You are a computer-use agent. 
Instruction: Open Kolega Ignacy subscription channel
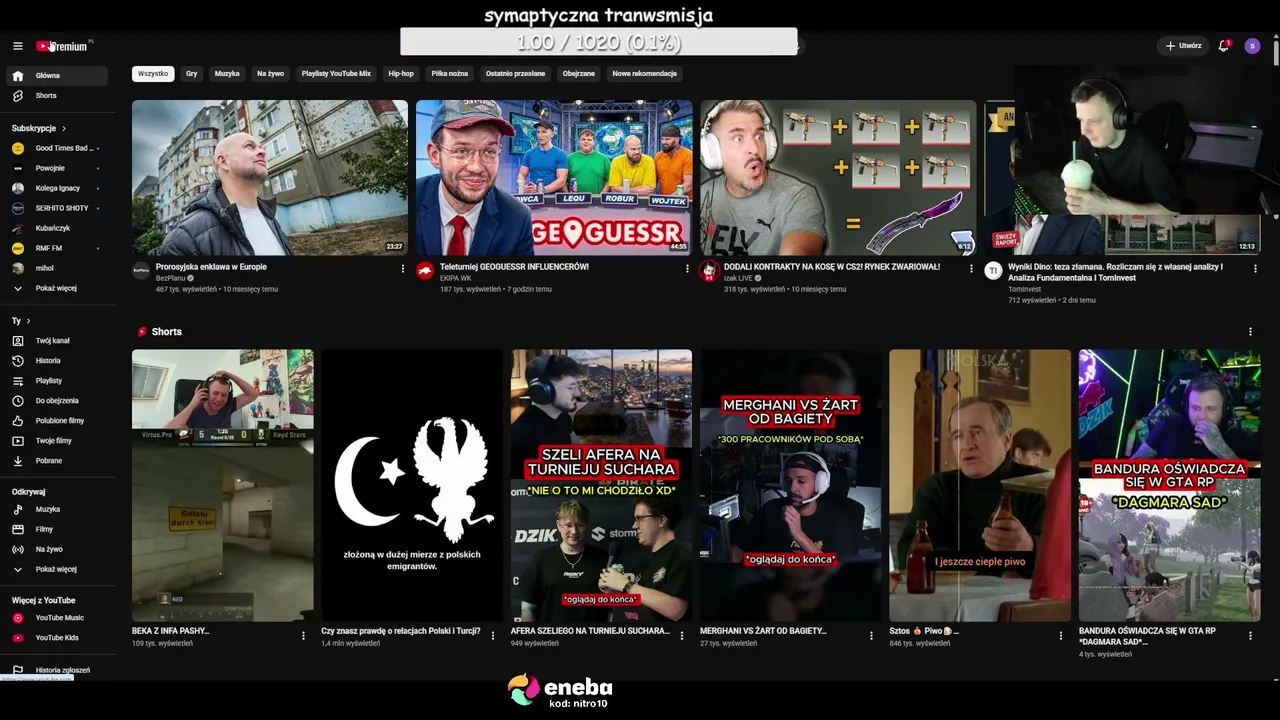coord(57,189)
